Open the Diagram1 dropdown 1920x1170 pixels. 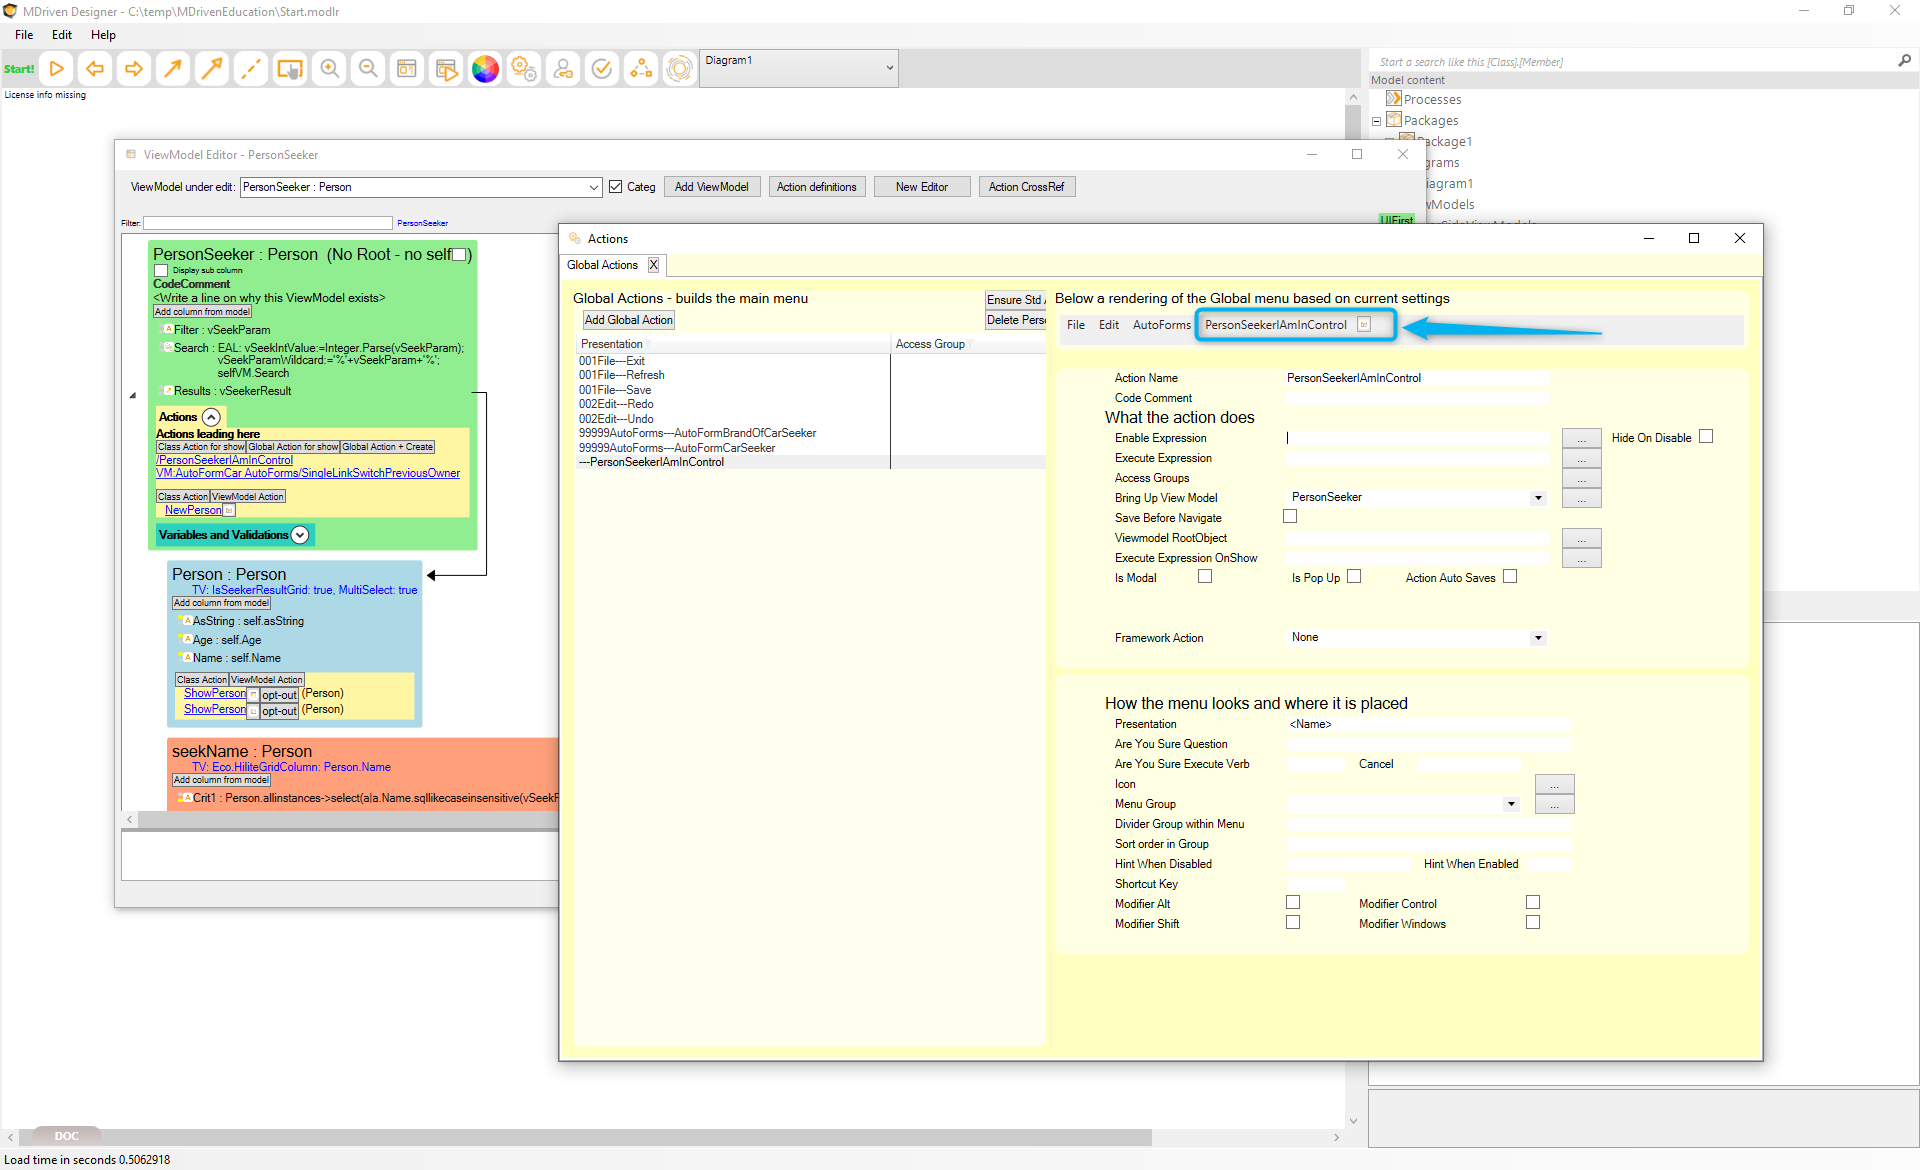[x=889, y=68]
